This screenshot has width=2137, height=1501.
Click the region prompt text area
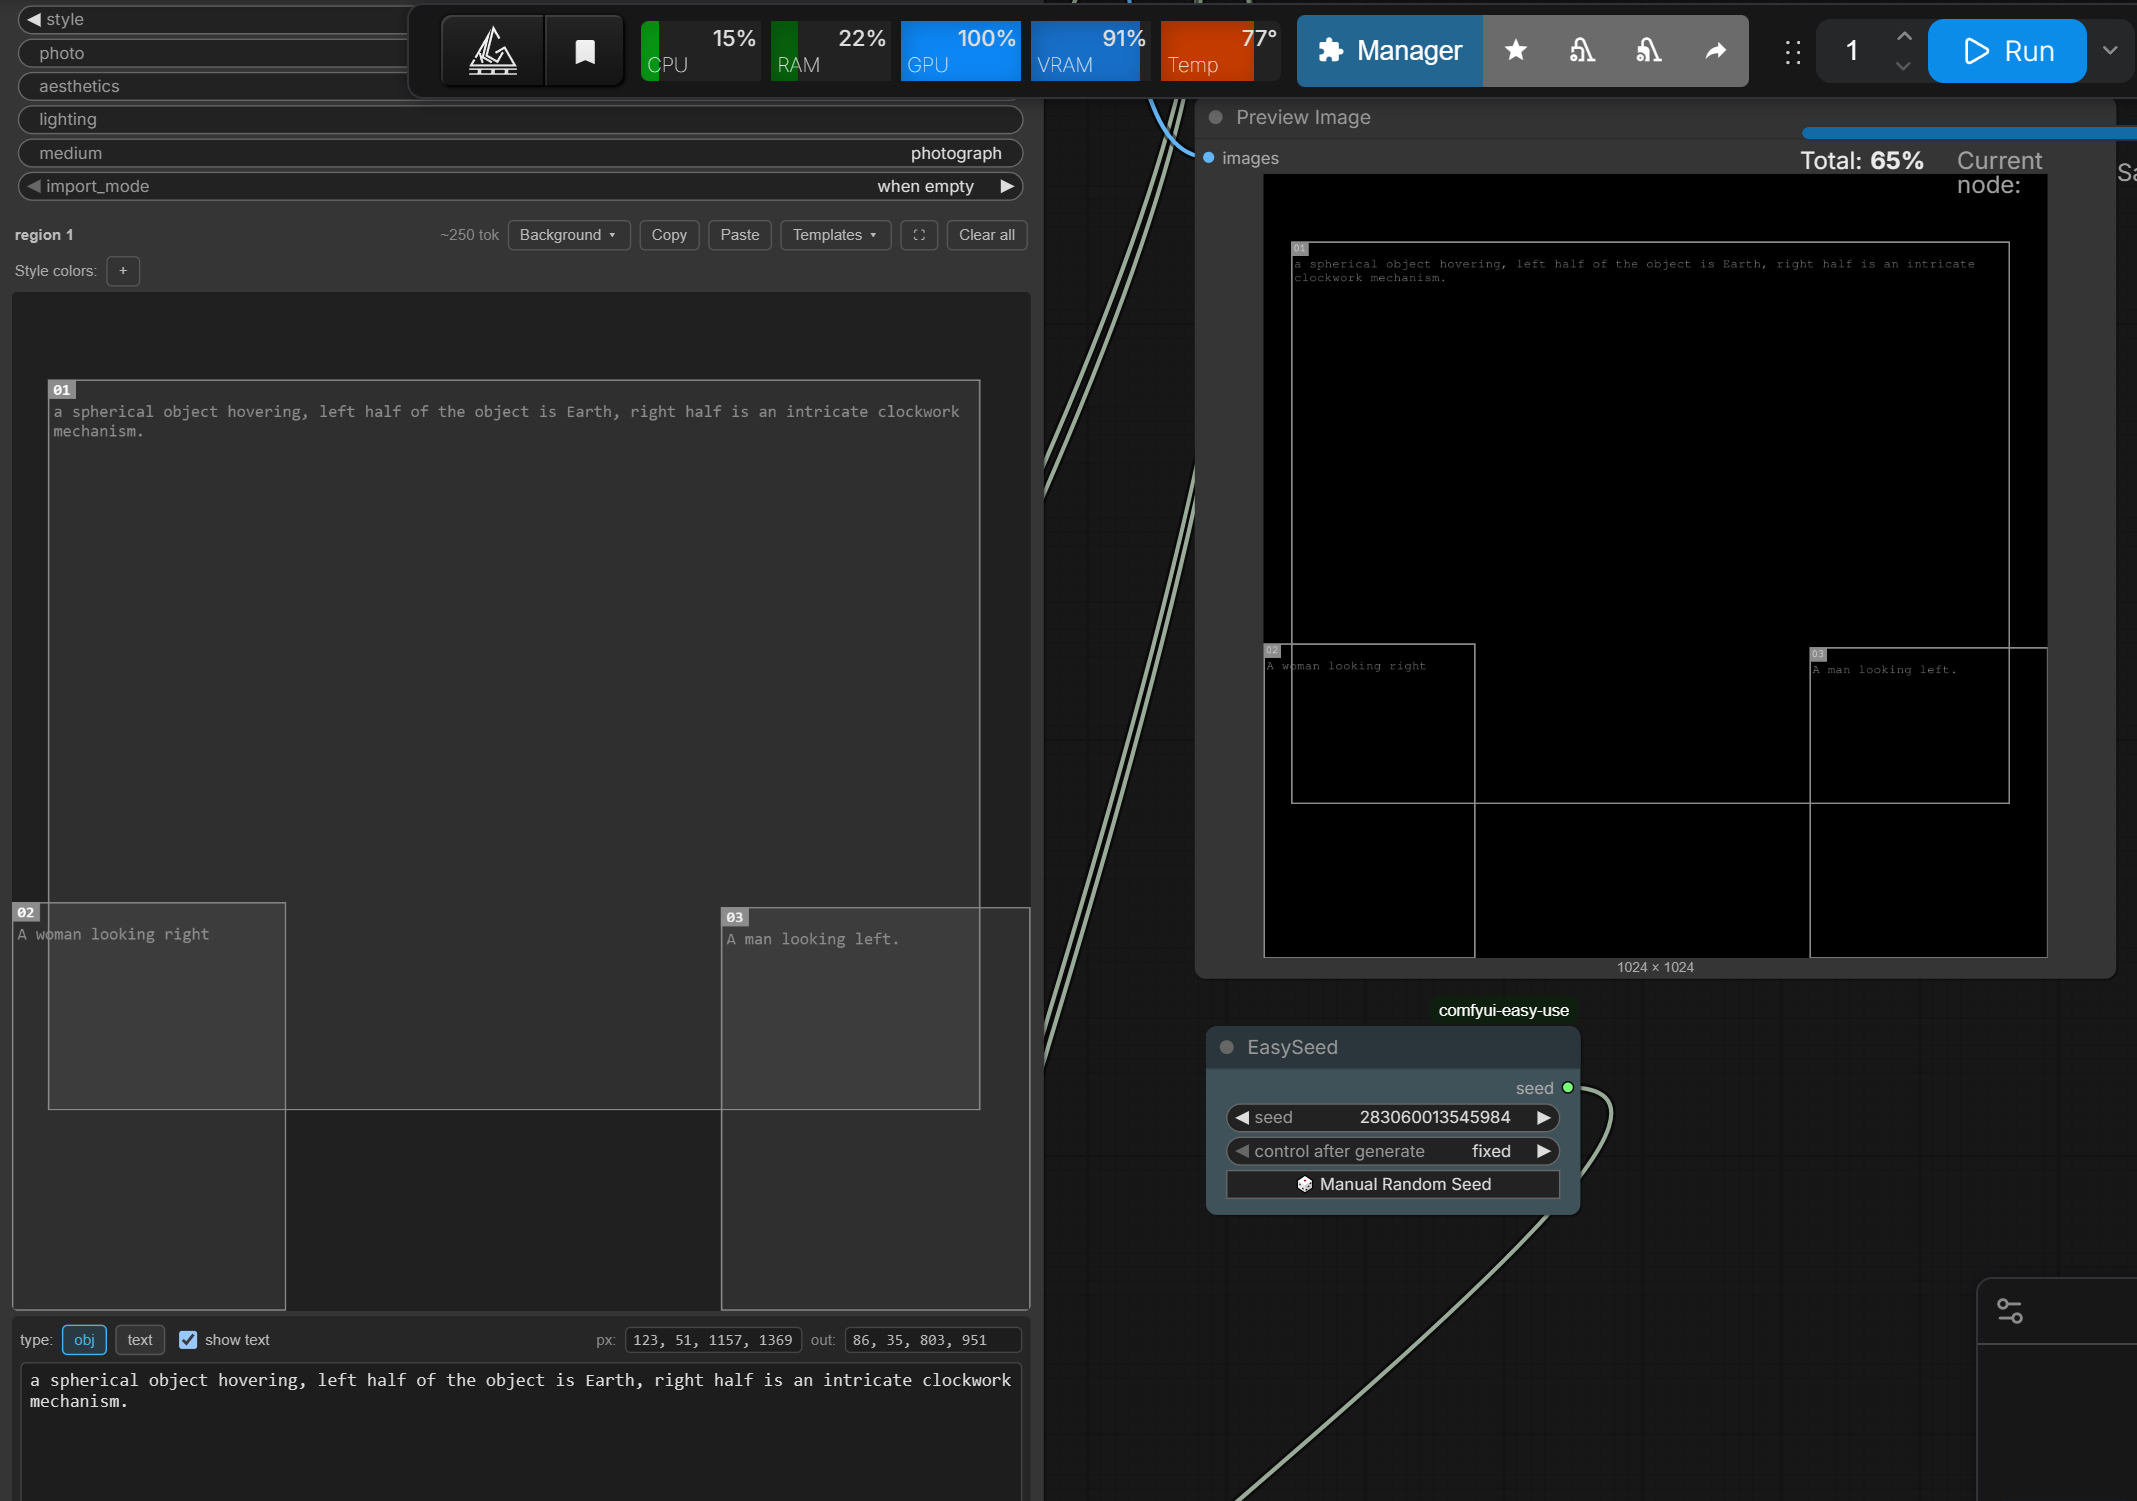(x=521, y=1431)
